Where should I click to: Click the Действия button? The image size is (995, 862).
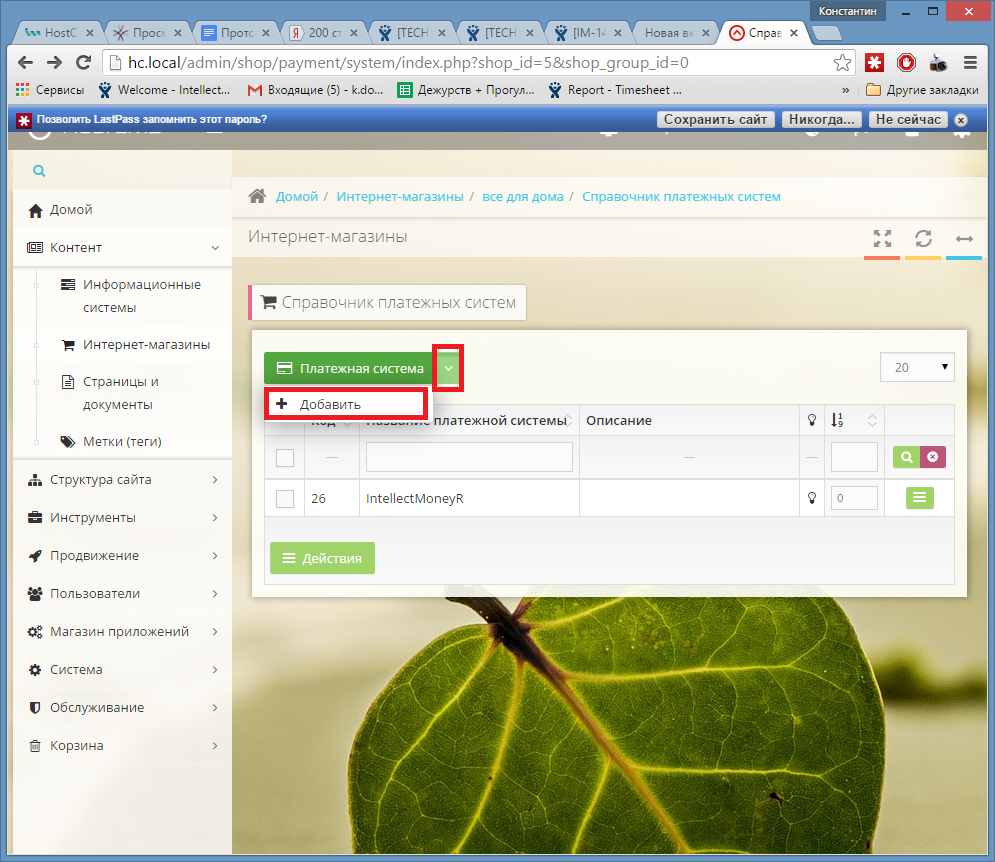pos(322,558)
